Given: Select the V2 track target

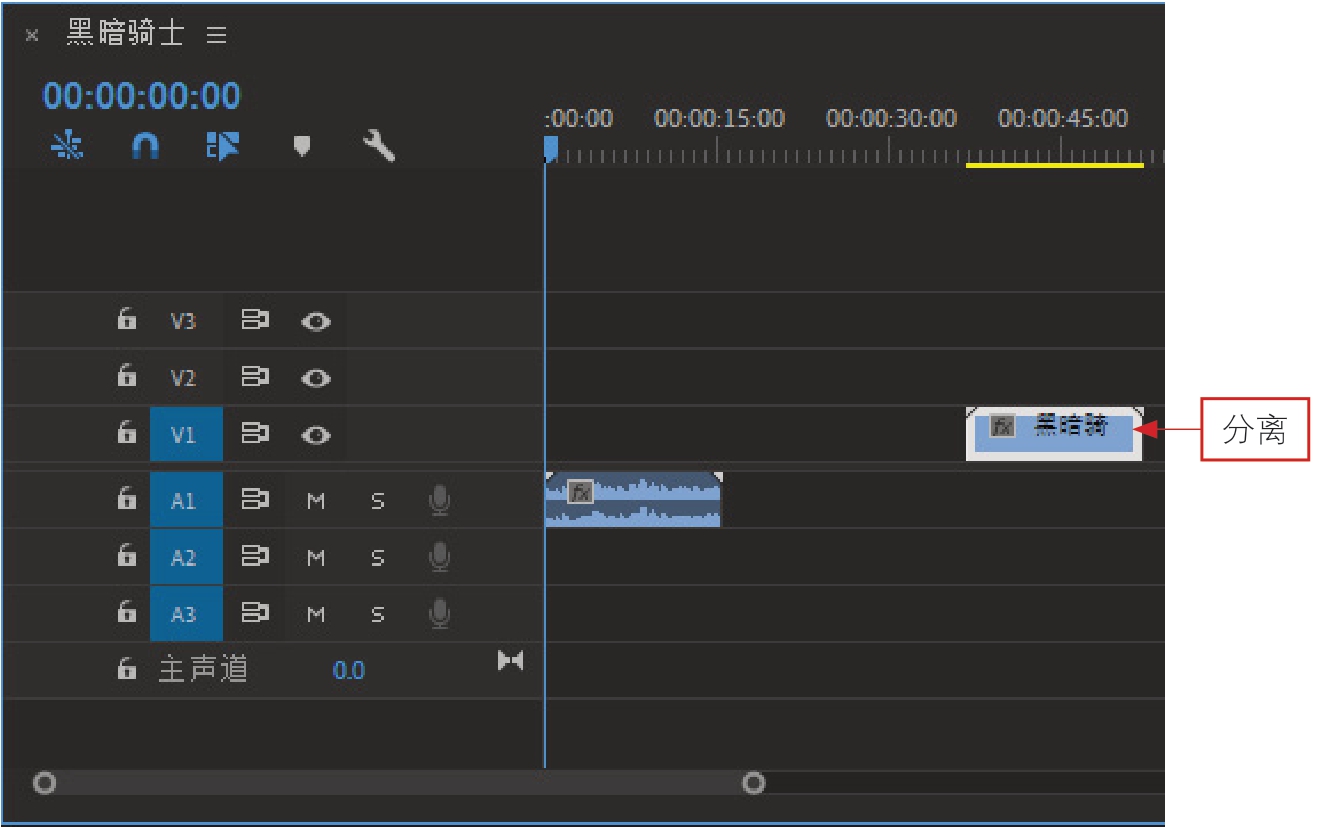Looking at the screenshot, I should coord(183,378).
